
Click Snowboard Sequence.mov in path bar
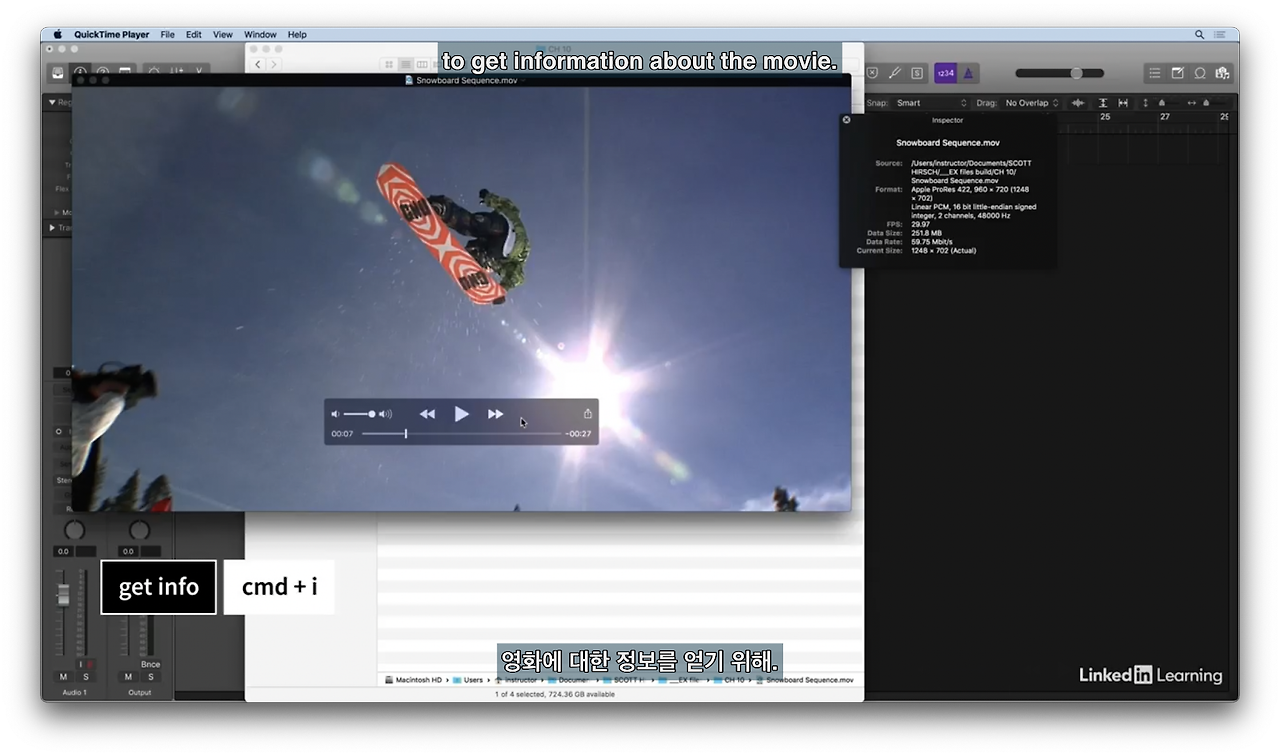point(804,680)
